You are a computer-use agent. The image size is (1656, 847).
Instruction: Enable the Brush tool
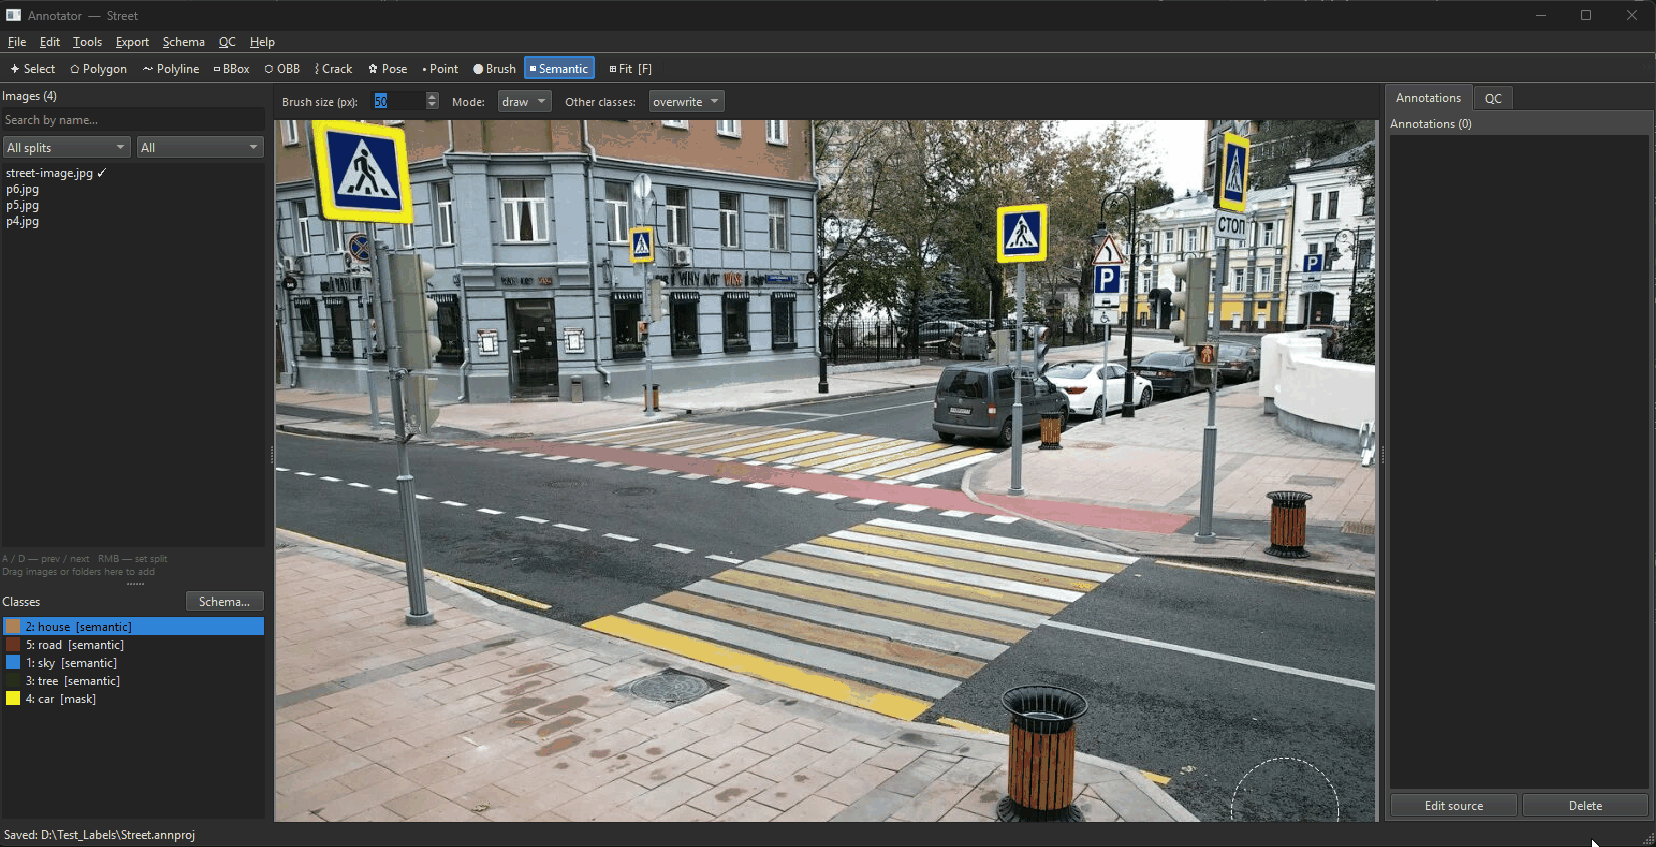tap(494, 69)
